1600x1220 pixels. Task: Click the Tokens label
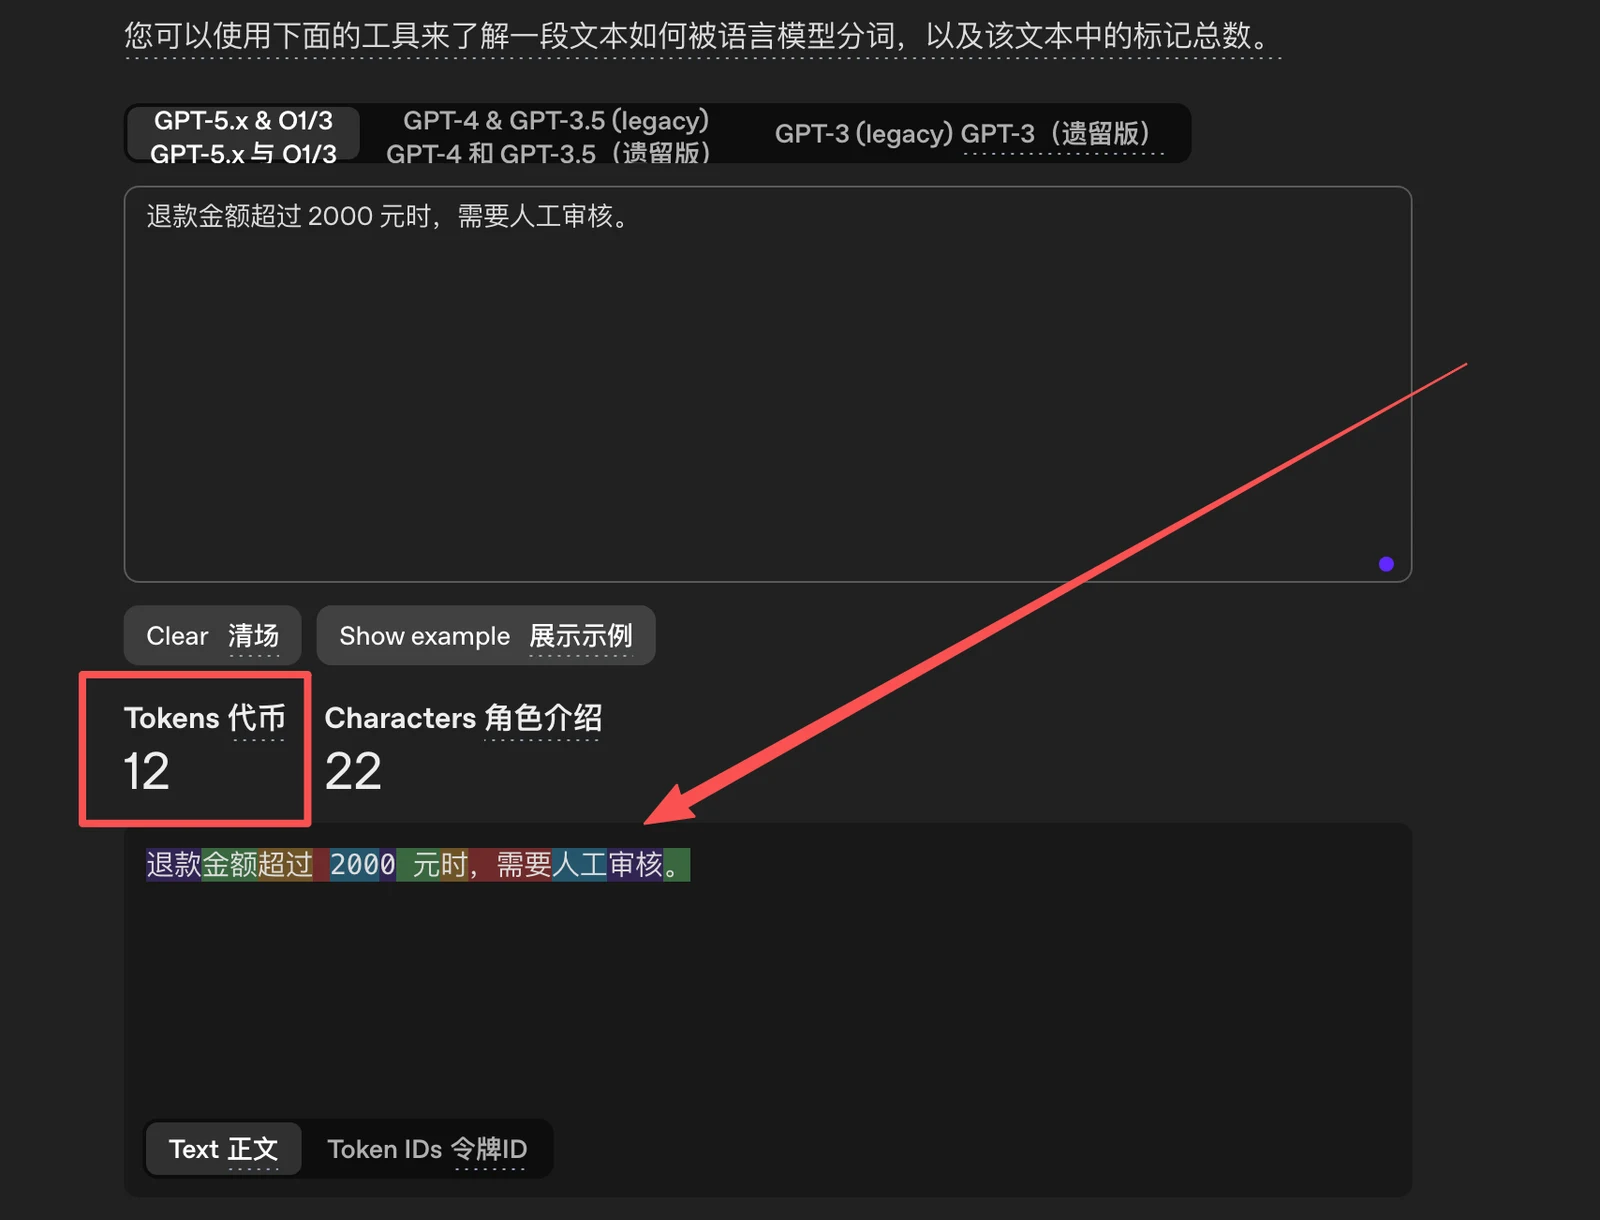pyautogui.click(x=205, y=718)
